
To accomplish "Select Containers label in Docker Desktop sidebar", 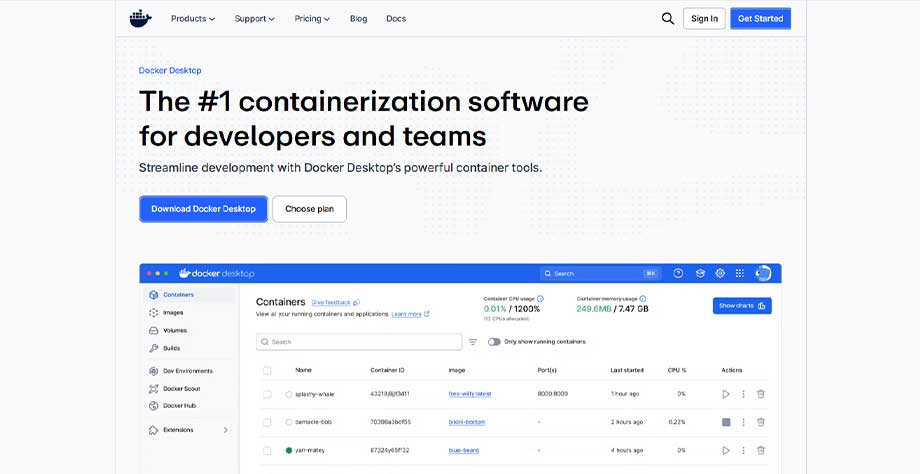I will click(x=178, y=294).
